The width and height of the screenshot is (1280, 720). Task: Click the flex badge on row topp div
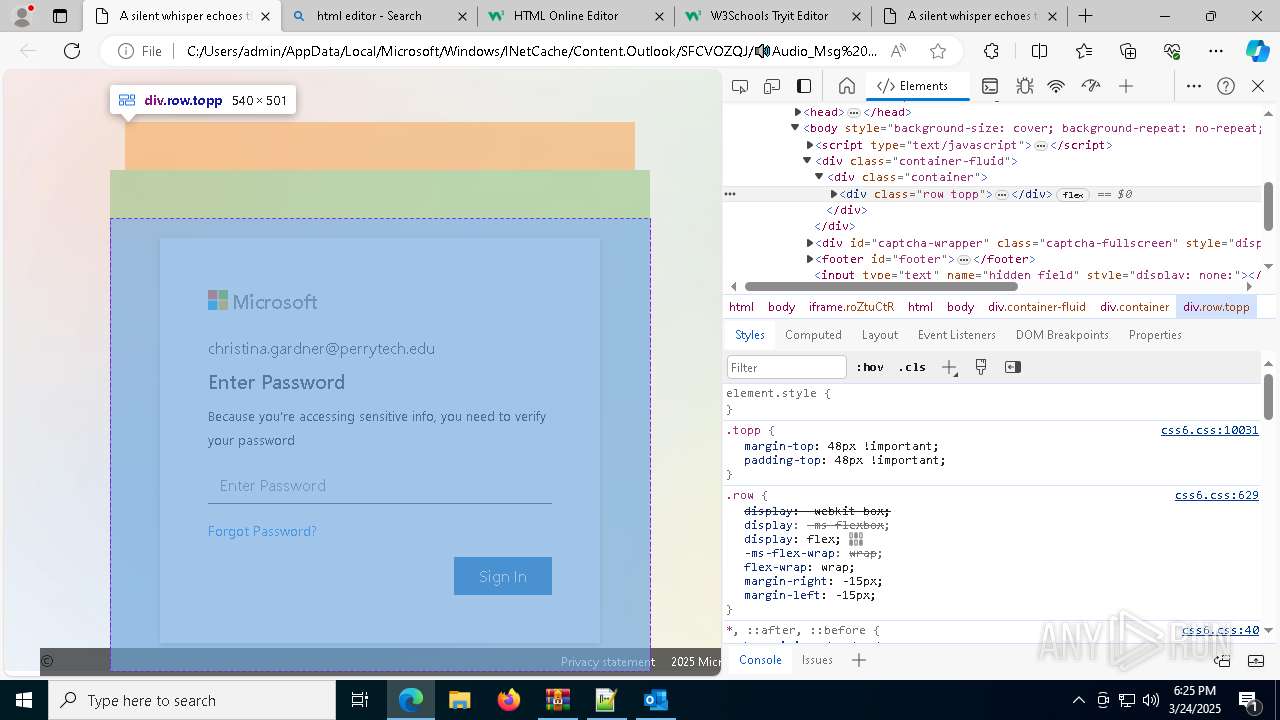point(1073,194)
